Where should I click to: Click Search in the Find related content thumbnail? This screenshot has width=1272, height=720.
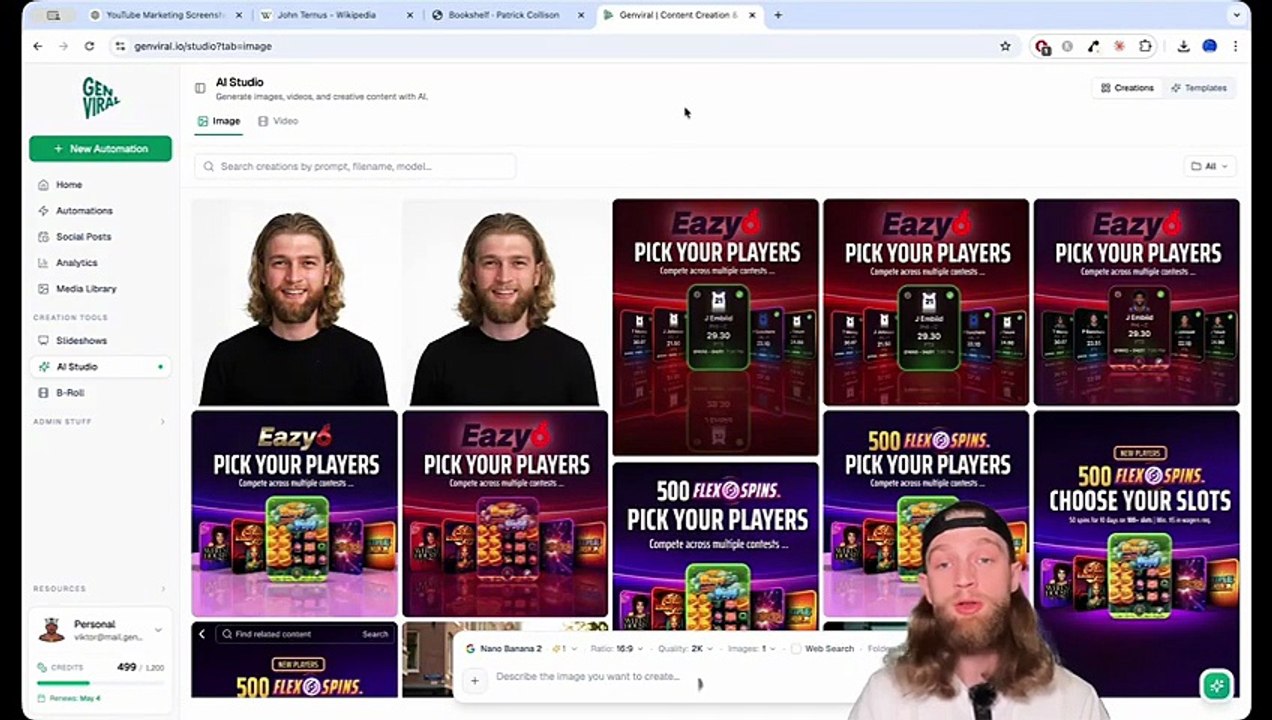coord(375,634)
